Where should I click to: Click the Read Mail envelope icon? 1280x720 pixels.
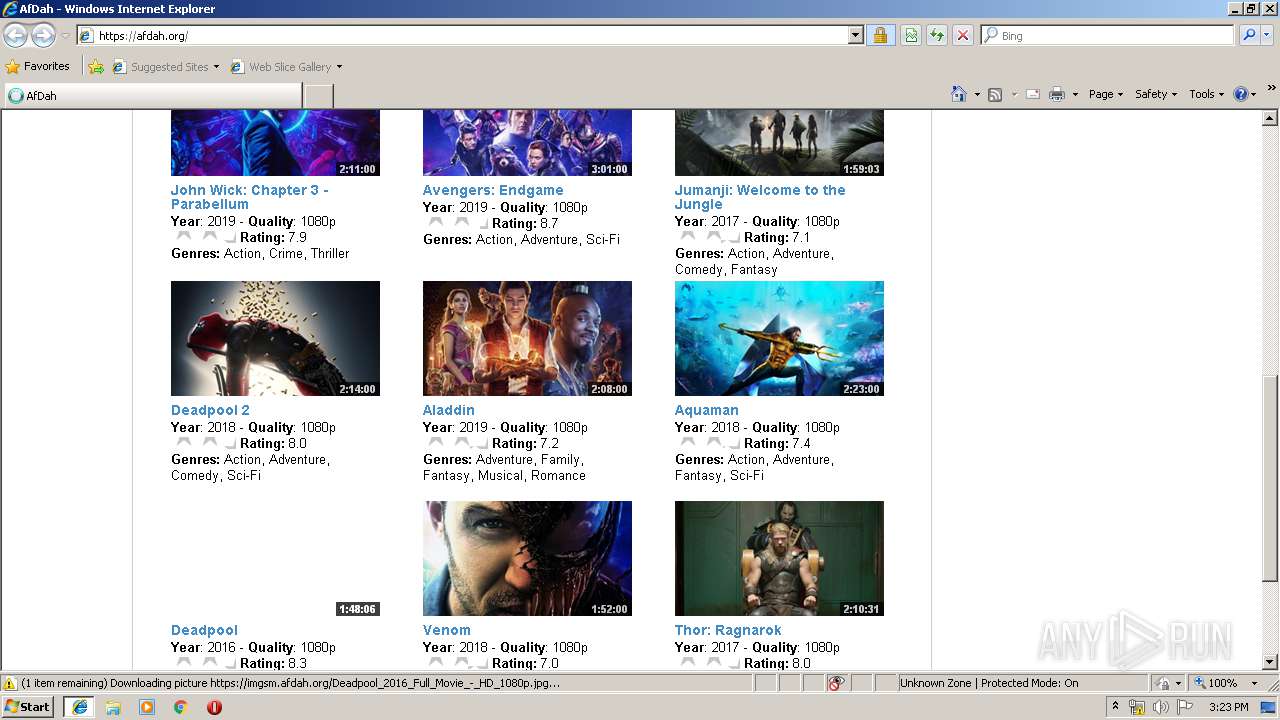click(x=1033, y=94)
